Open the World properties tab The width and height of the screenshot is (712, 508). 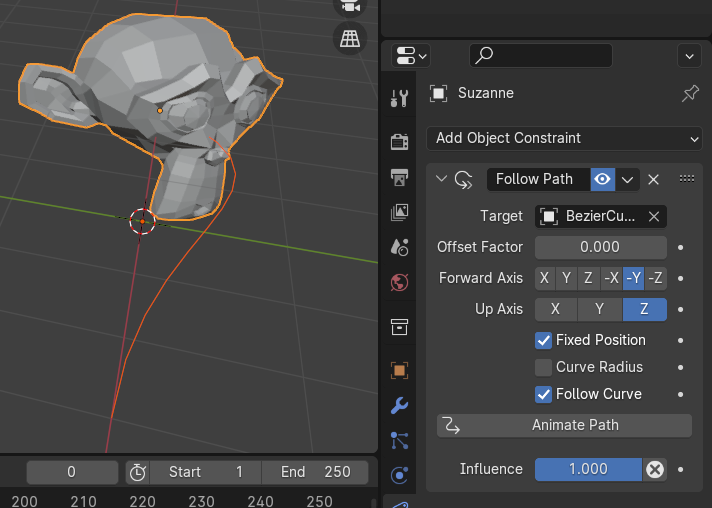[399, 282]
